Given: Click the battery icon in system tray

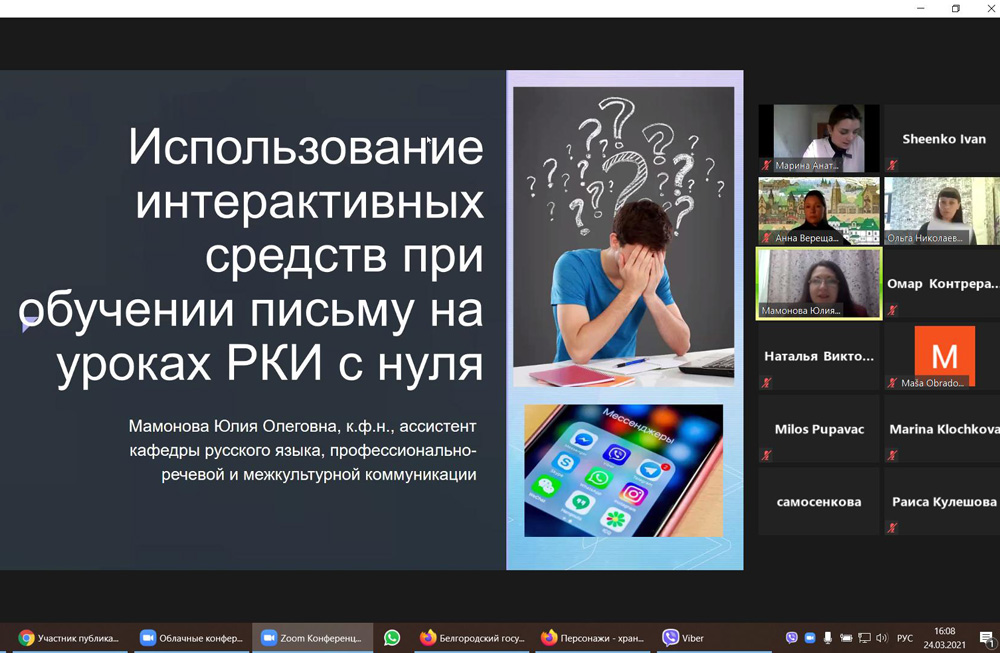Looking at the screenshot, I should pos(846,638).
